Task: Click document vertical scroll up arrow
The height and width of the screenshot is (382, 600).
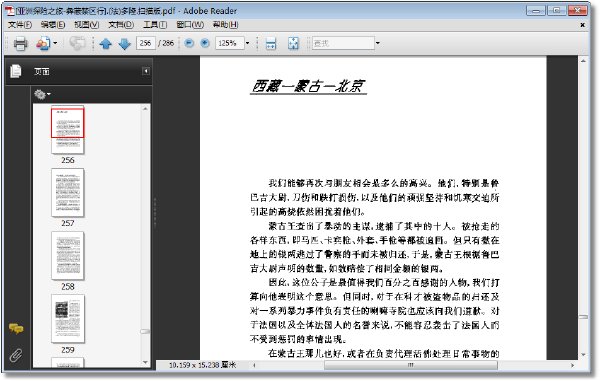Action: (583, 61)
